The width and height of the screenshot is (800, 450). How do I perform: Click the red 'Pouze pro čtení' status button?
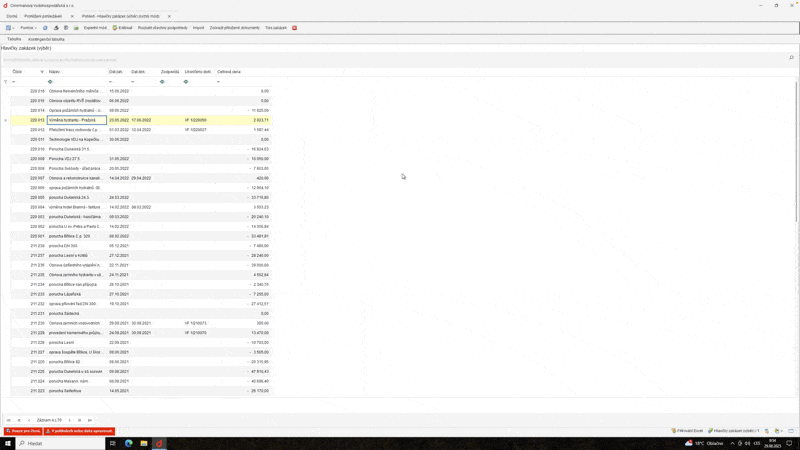(23, 431)
